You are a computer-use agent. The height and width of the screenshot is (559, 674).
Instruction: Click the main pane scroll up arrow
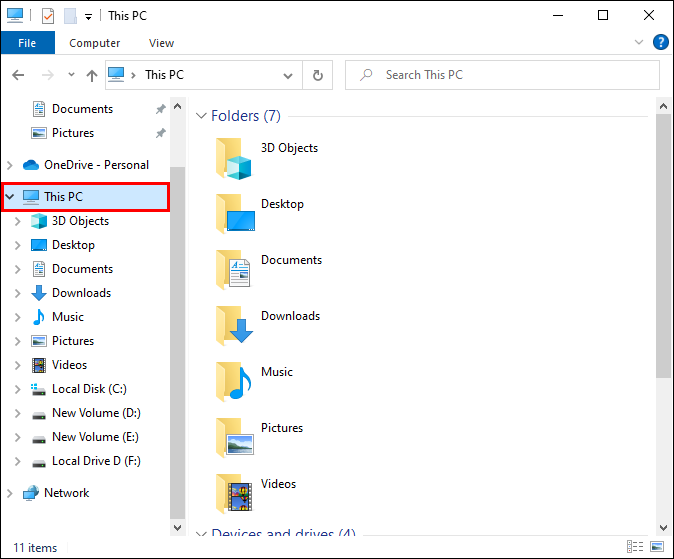tap(663, 106)
